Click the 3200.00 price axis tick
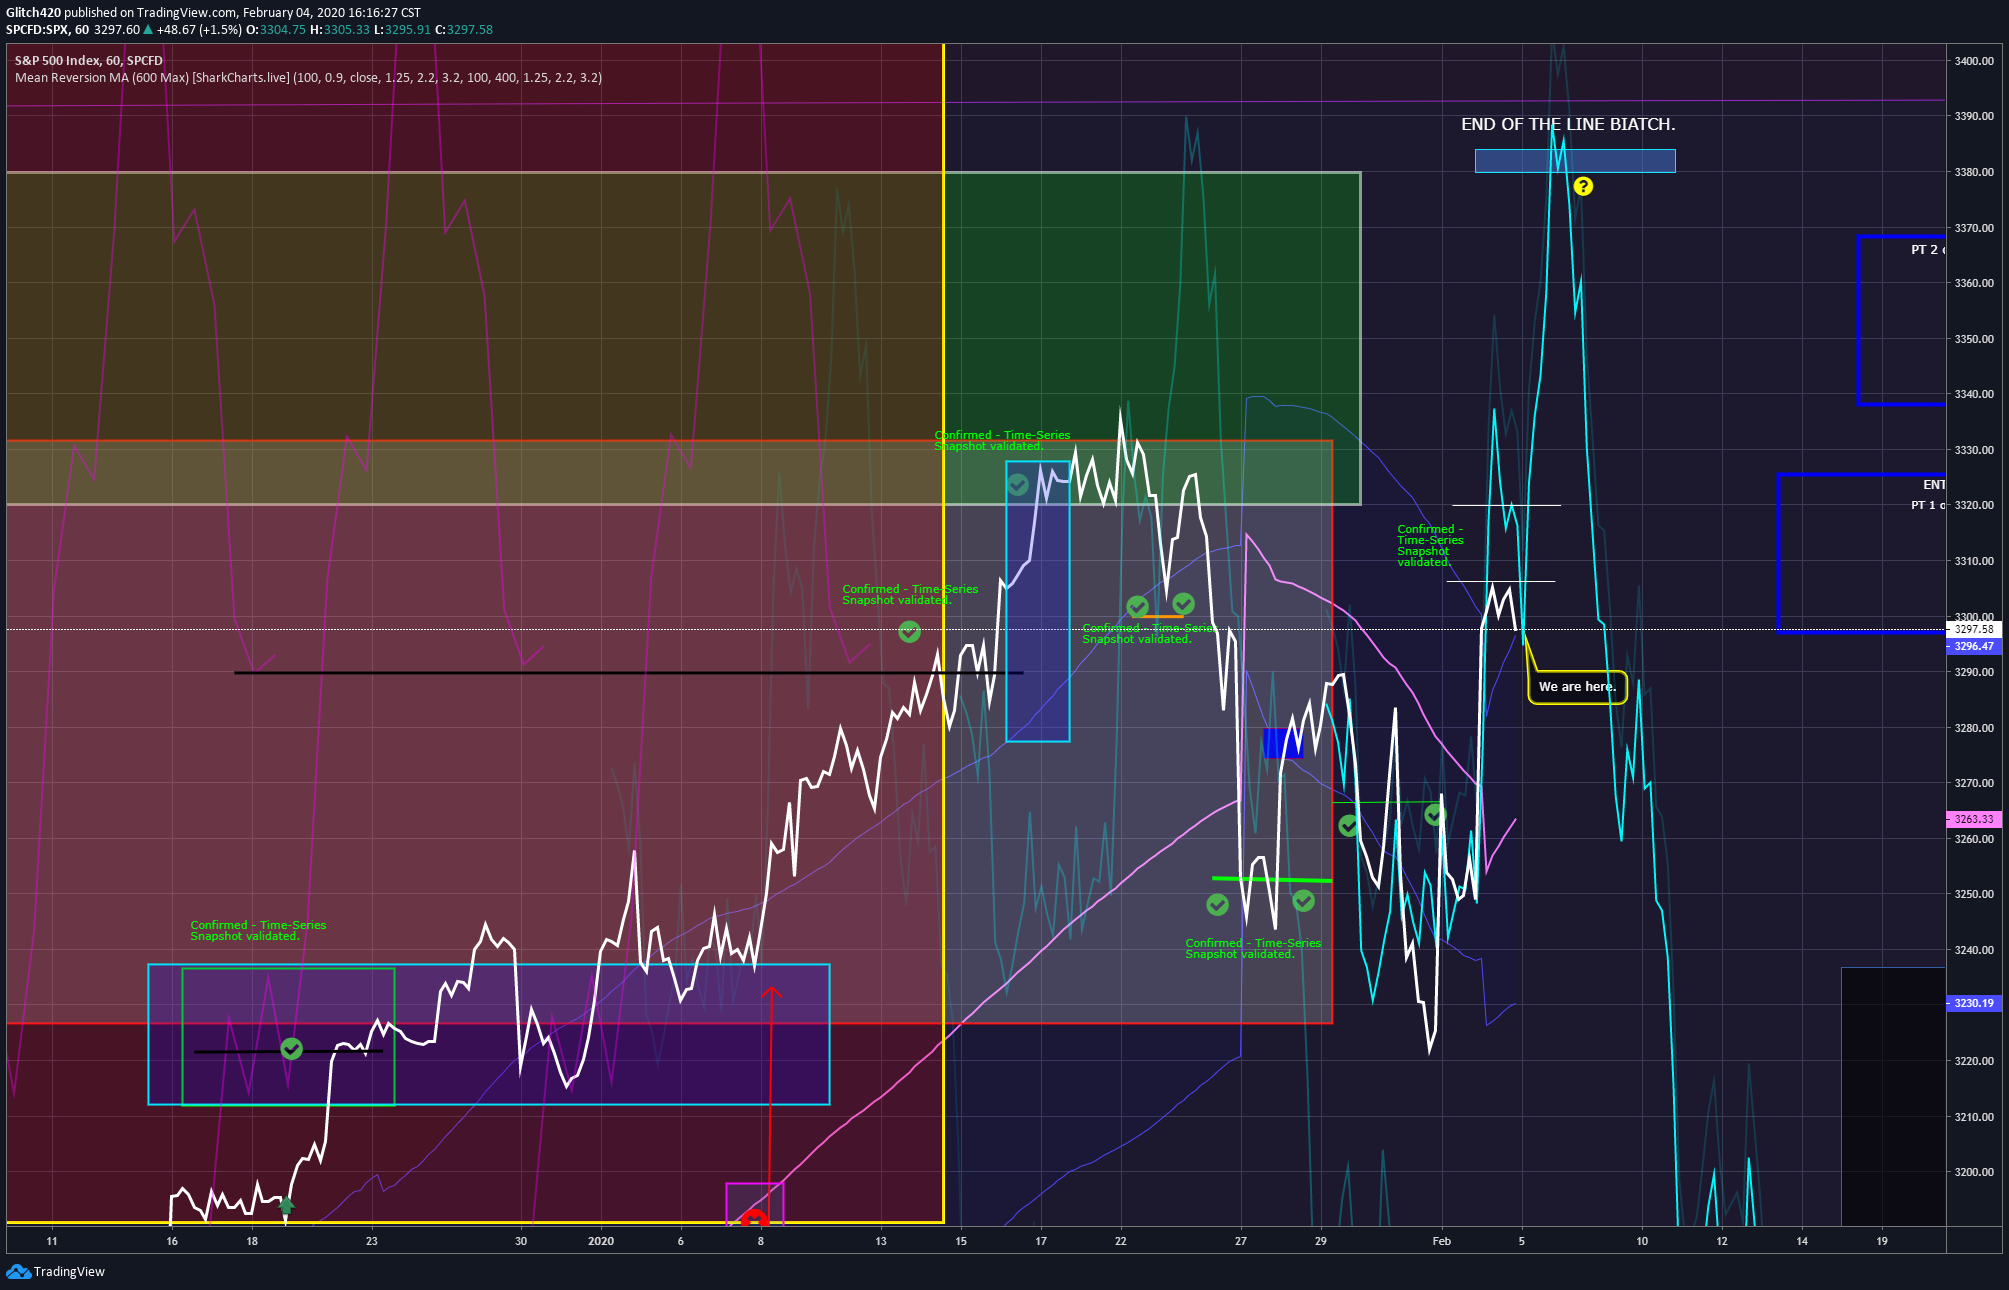The height and width of the screenshot is (1290, 2009). tap(1974, 1172)
